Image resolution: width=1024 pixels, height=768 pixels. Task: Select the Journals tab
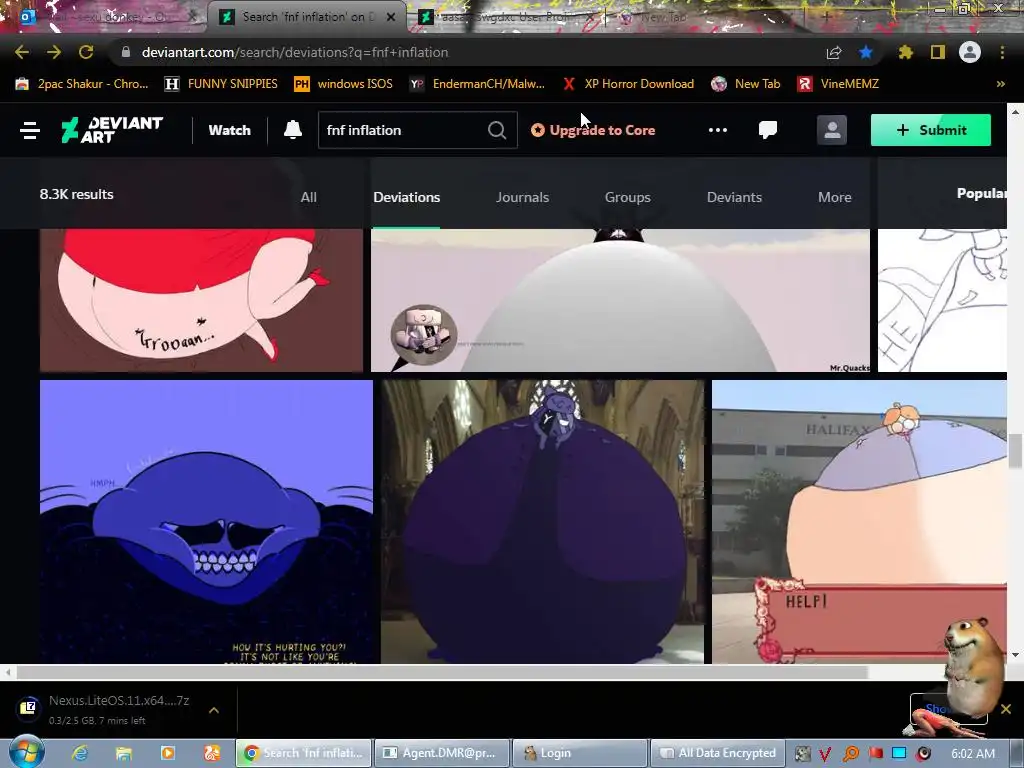coord(522,197)
